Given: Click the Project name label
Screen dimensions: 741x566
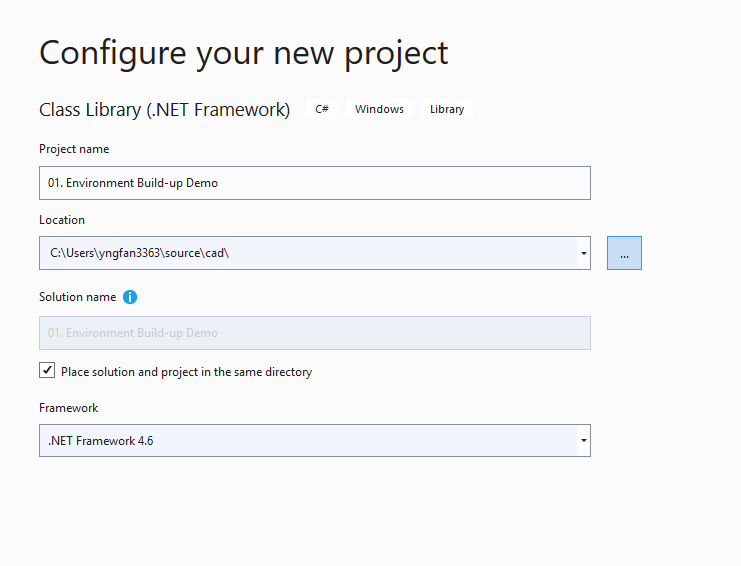Looking at the screenshot, I should pyautogui.click(x=74, y=149).
